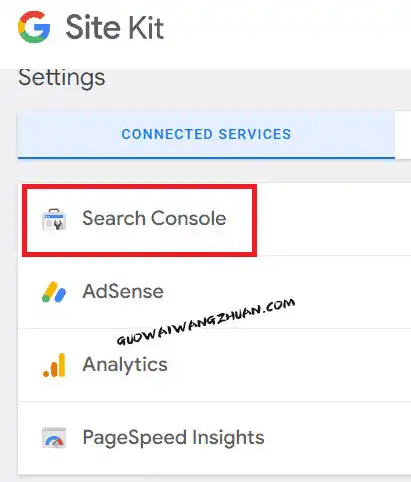This screenshot has width=411, height=482.
Task: Expand AdSense row via blank area right
Action: tap(333, 292)
